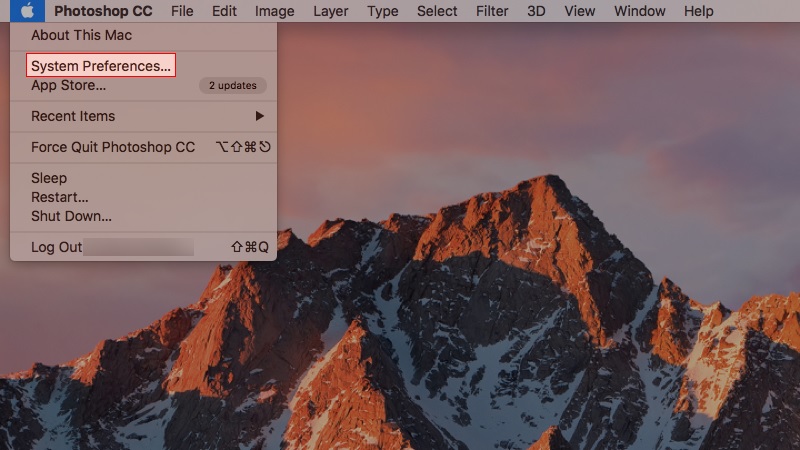Open the Filter menu

pyautogui.click(x=492, y=11)
